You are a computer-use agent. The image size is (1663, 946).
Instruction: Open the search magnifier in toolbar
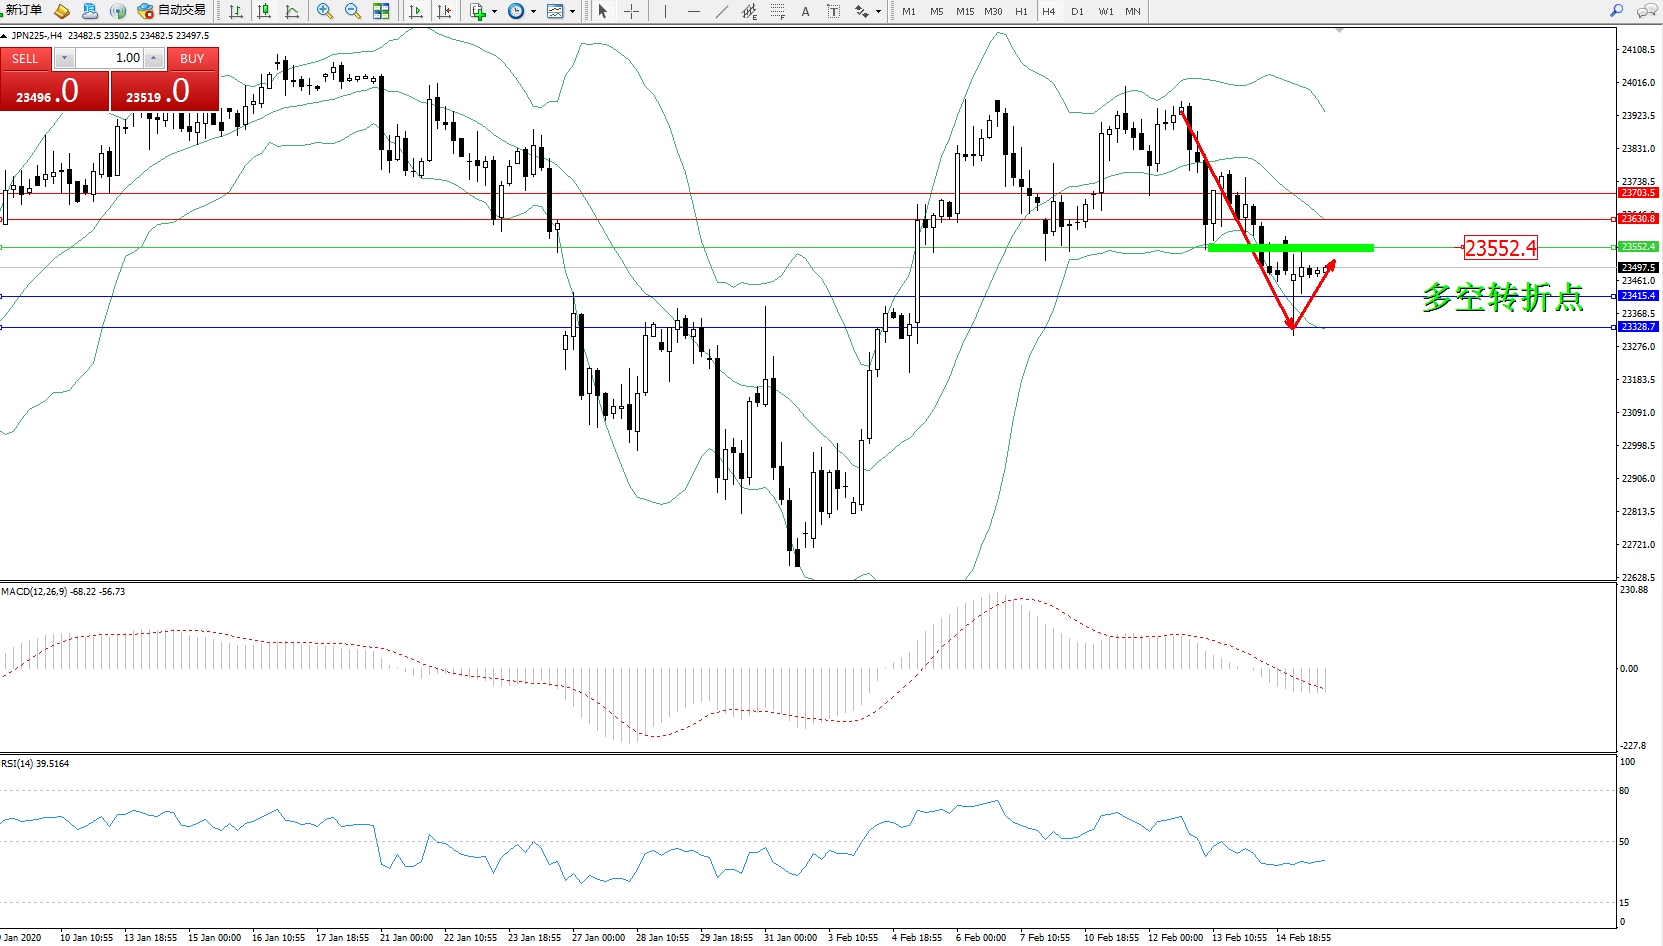(1616, 11)
